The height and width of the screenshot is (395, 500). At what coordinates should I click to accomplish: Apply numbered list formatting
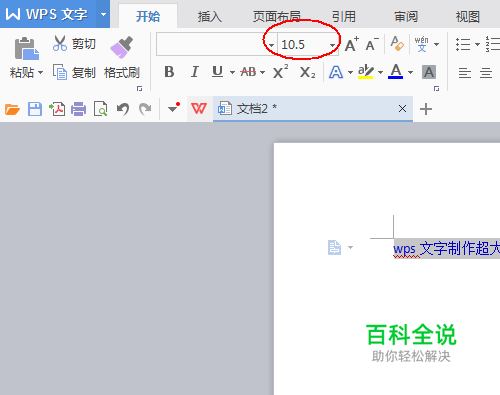pyautogui.click(x=493, y=44)
